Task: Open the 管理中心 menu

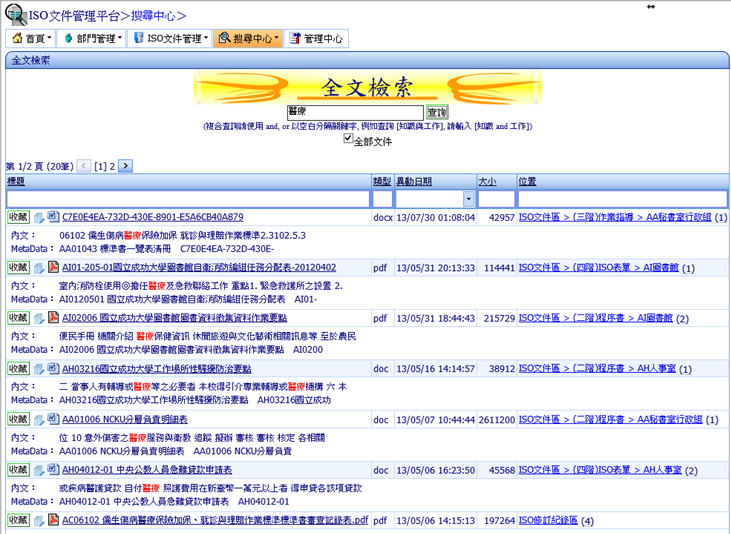Action: (x=317, y=38)
